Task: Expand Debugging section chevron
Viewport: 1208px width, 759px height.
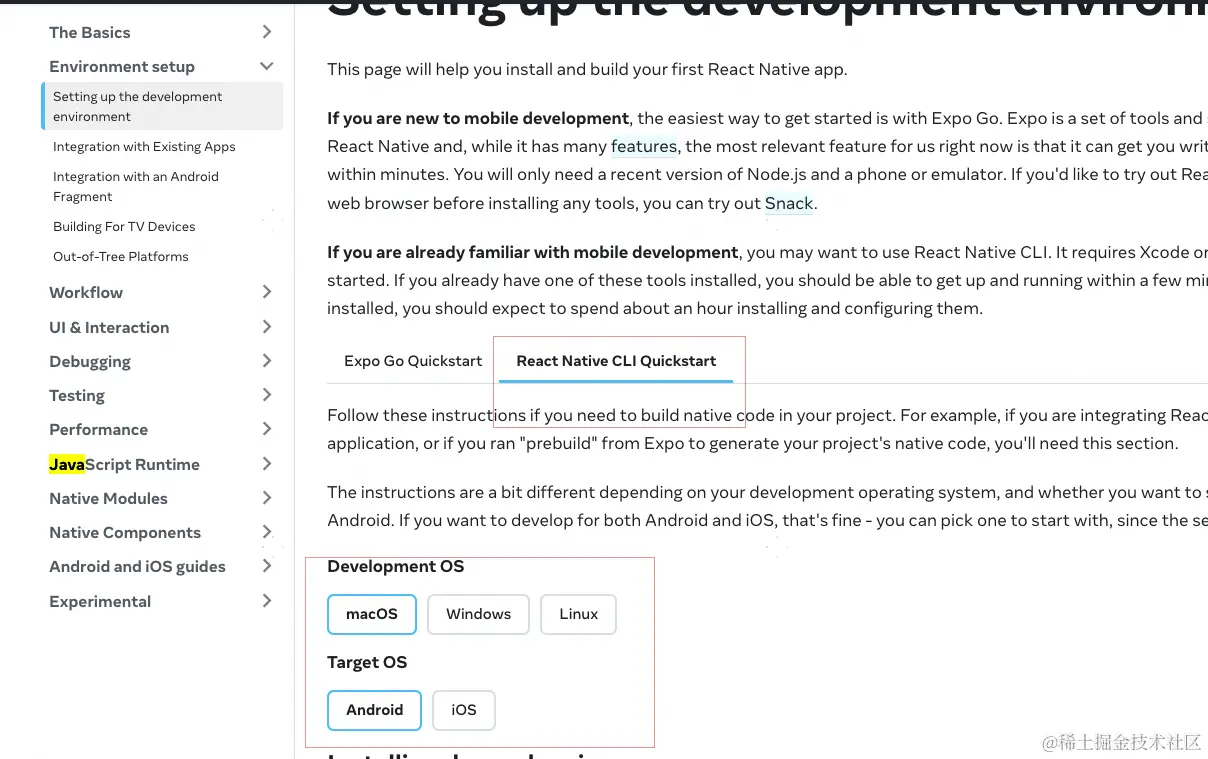Action: coord(267,361)
